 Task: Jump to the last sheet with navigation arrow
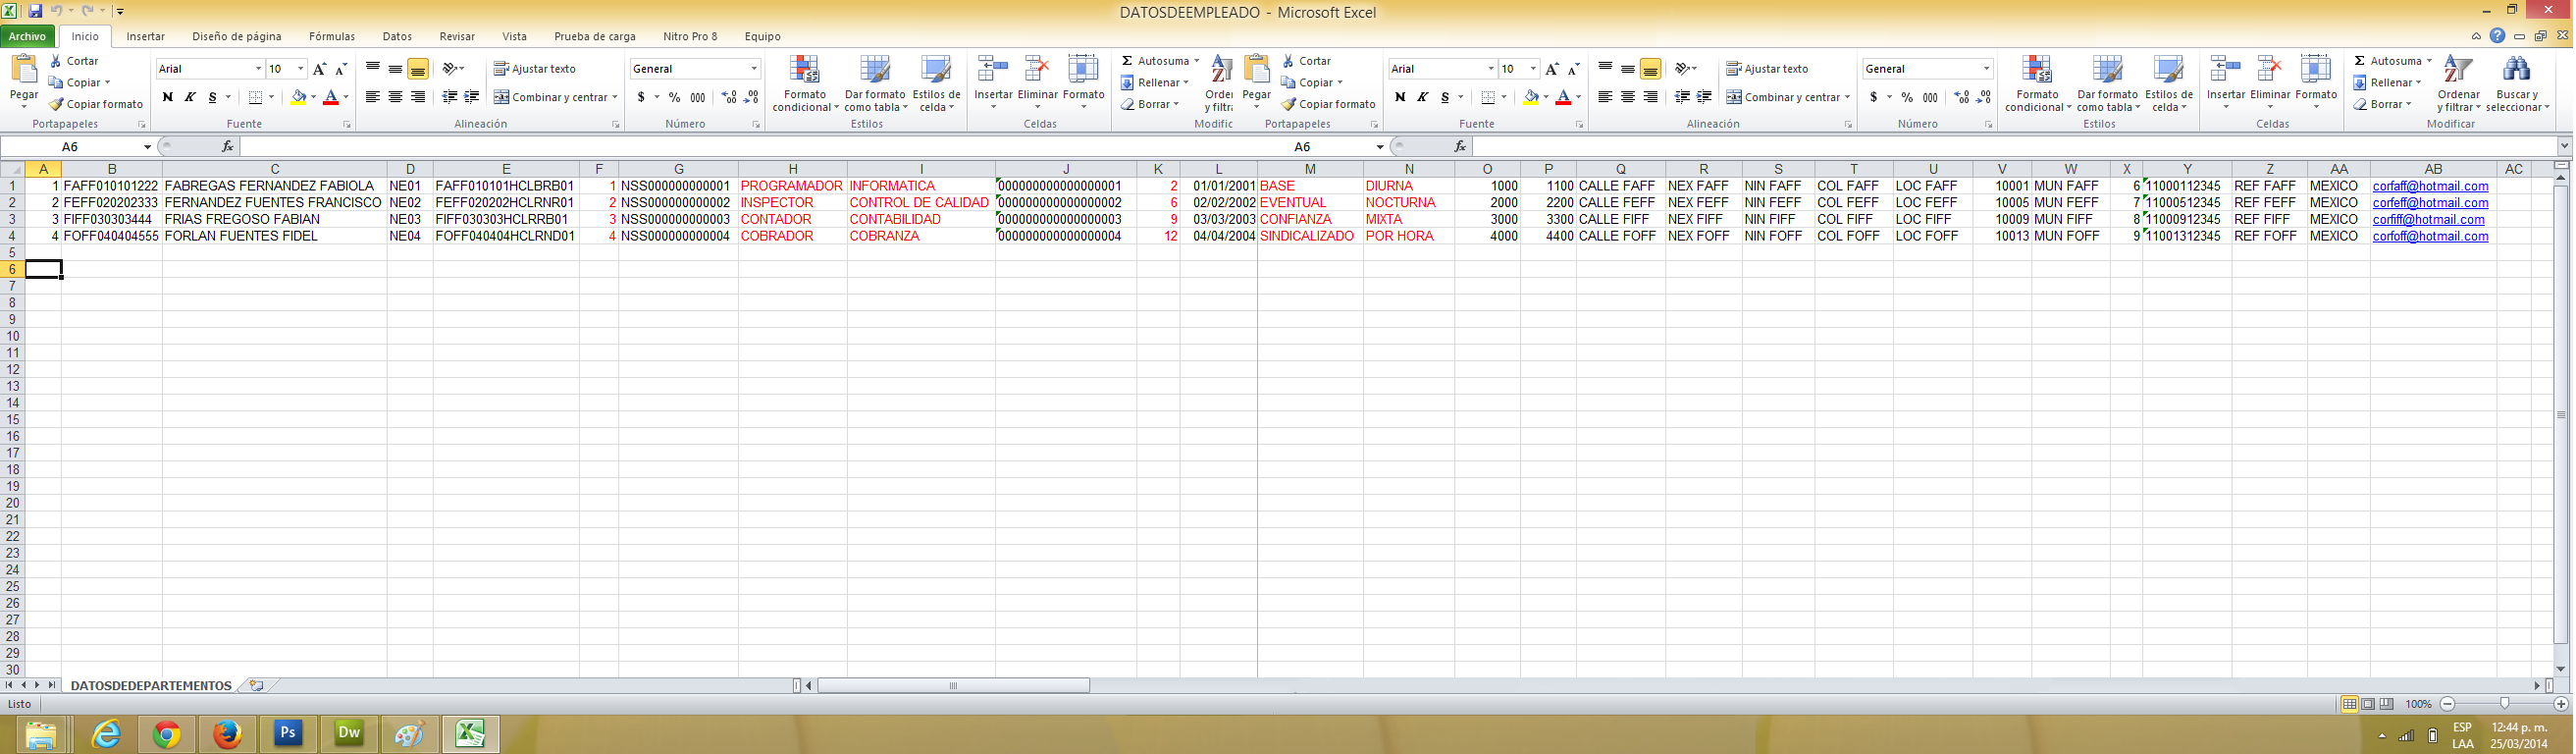point(52,686)
